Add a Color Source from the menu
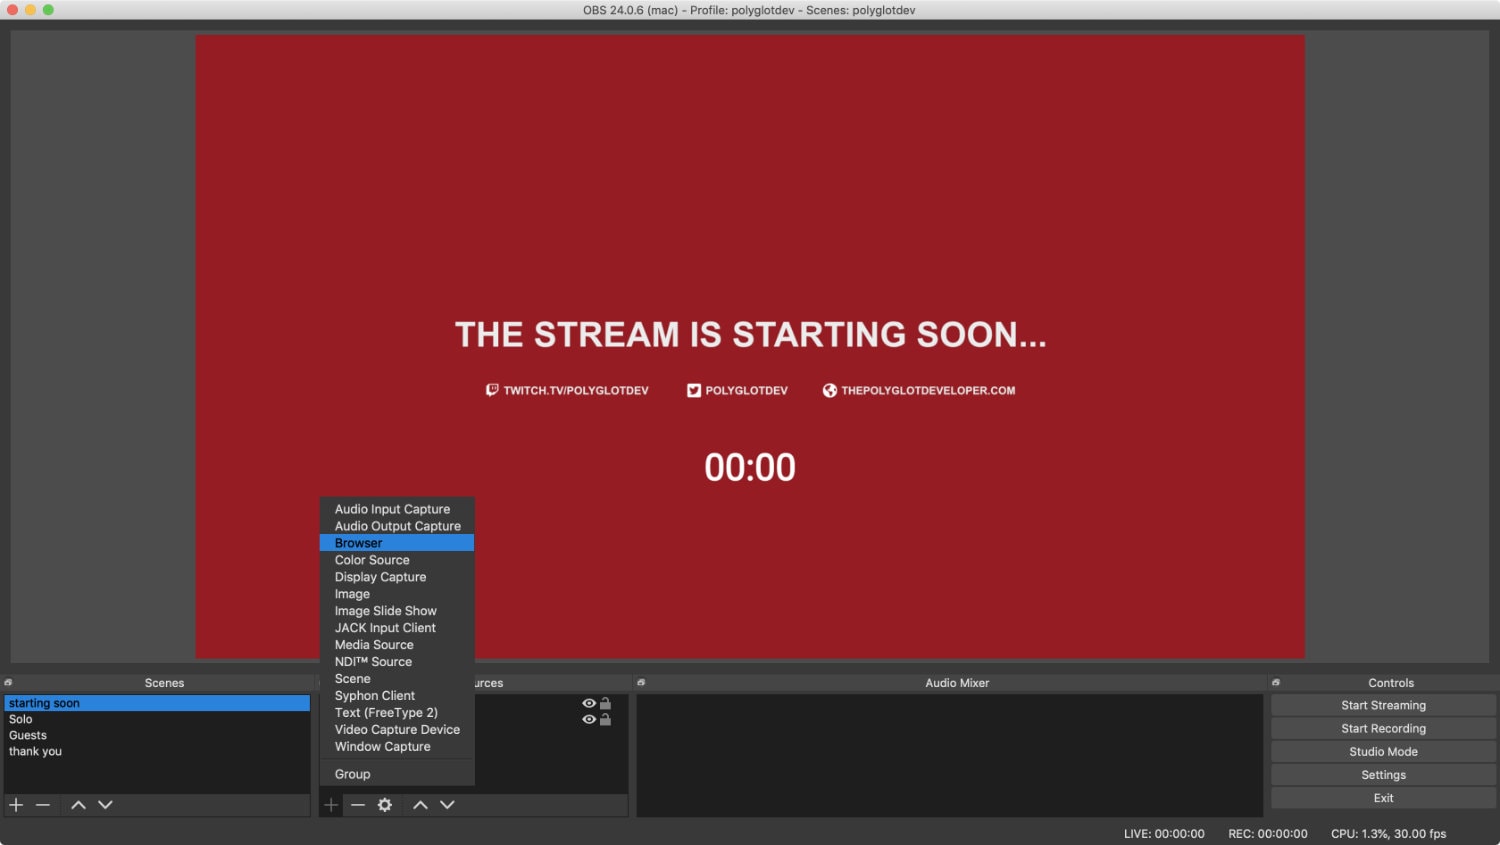This screenshot has width=1500, height=845. coord(397,560)
